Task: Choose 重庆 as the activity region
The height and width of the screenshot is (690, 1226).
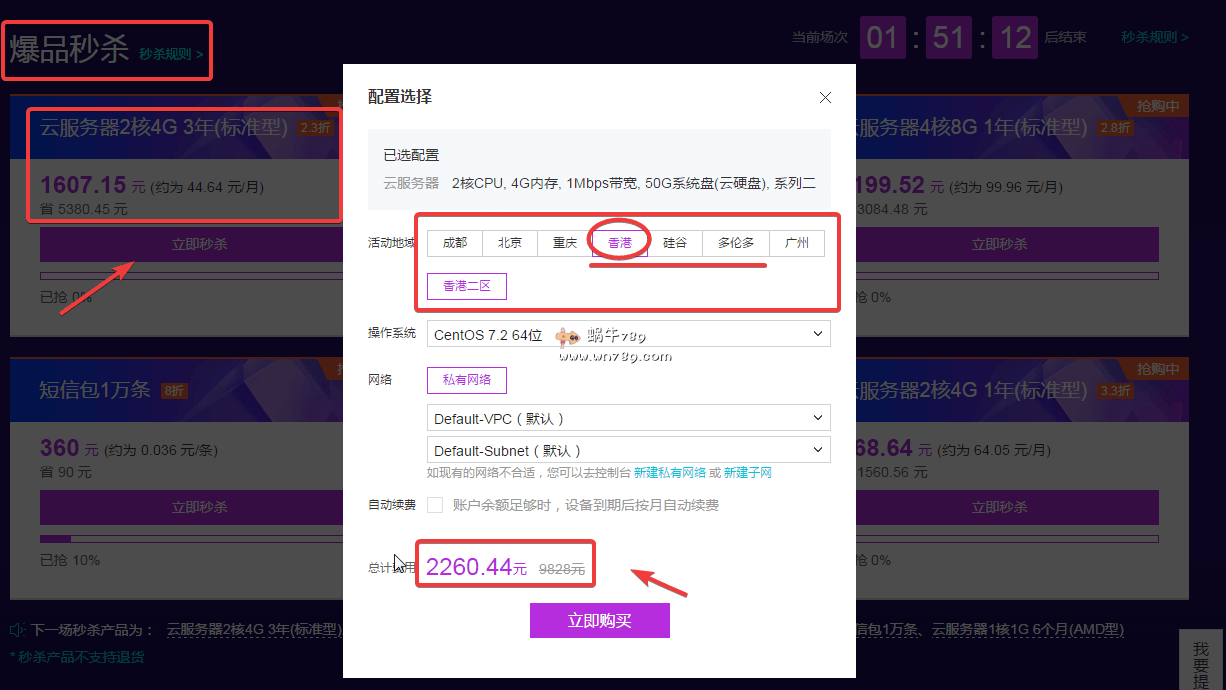Action: point(565,243)
